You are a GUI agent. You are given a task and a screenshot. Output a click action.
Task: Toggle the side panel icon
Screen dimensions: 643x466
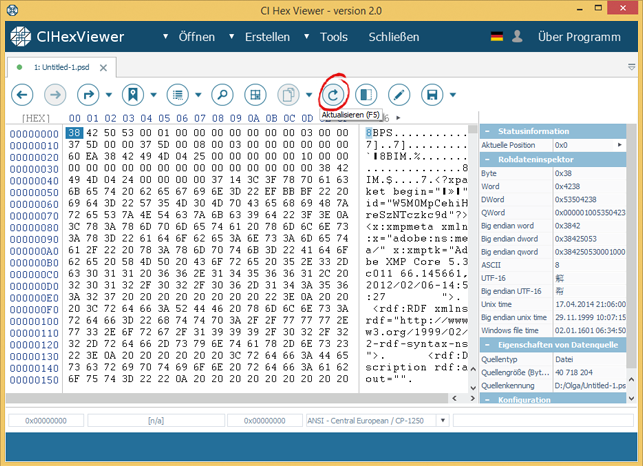366,95
